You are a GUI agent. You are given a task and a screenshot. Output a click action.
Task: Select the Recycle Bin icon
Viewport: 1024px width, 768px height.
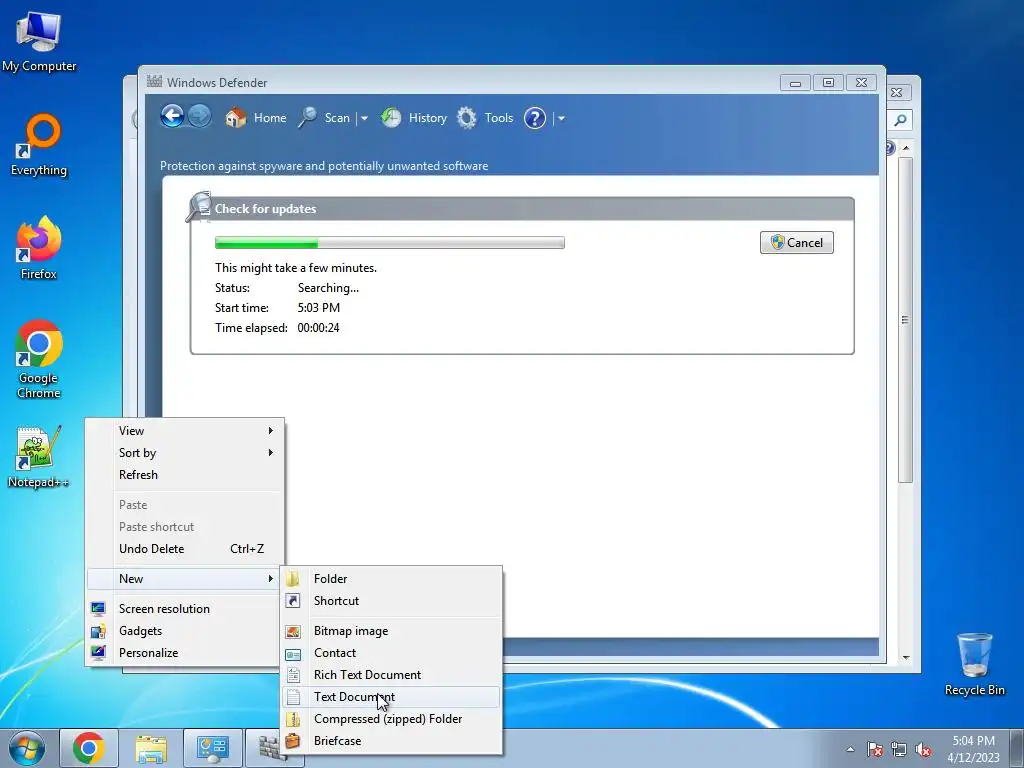[974, 664]
